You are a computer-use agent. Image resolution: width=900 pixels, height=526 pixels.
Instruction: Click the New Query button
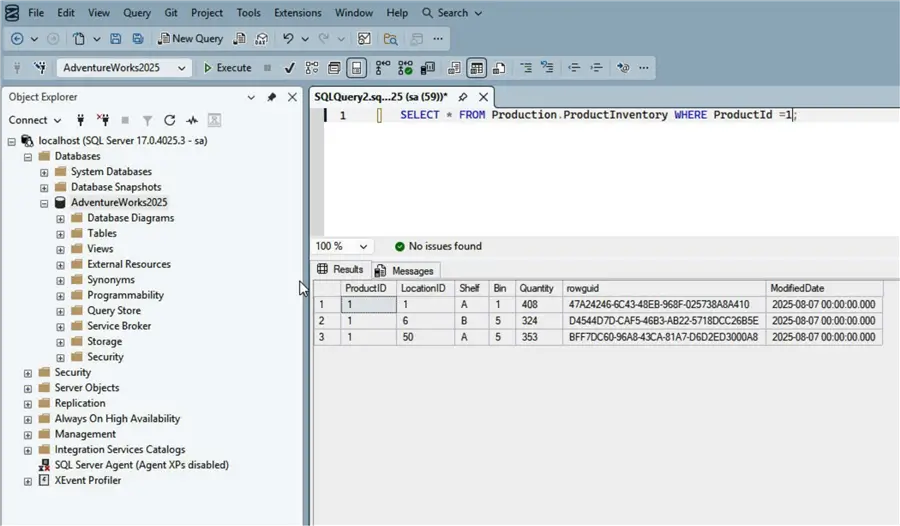[x=191, y=38]
